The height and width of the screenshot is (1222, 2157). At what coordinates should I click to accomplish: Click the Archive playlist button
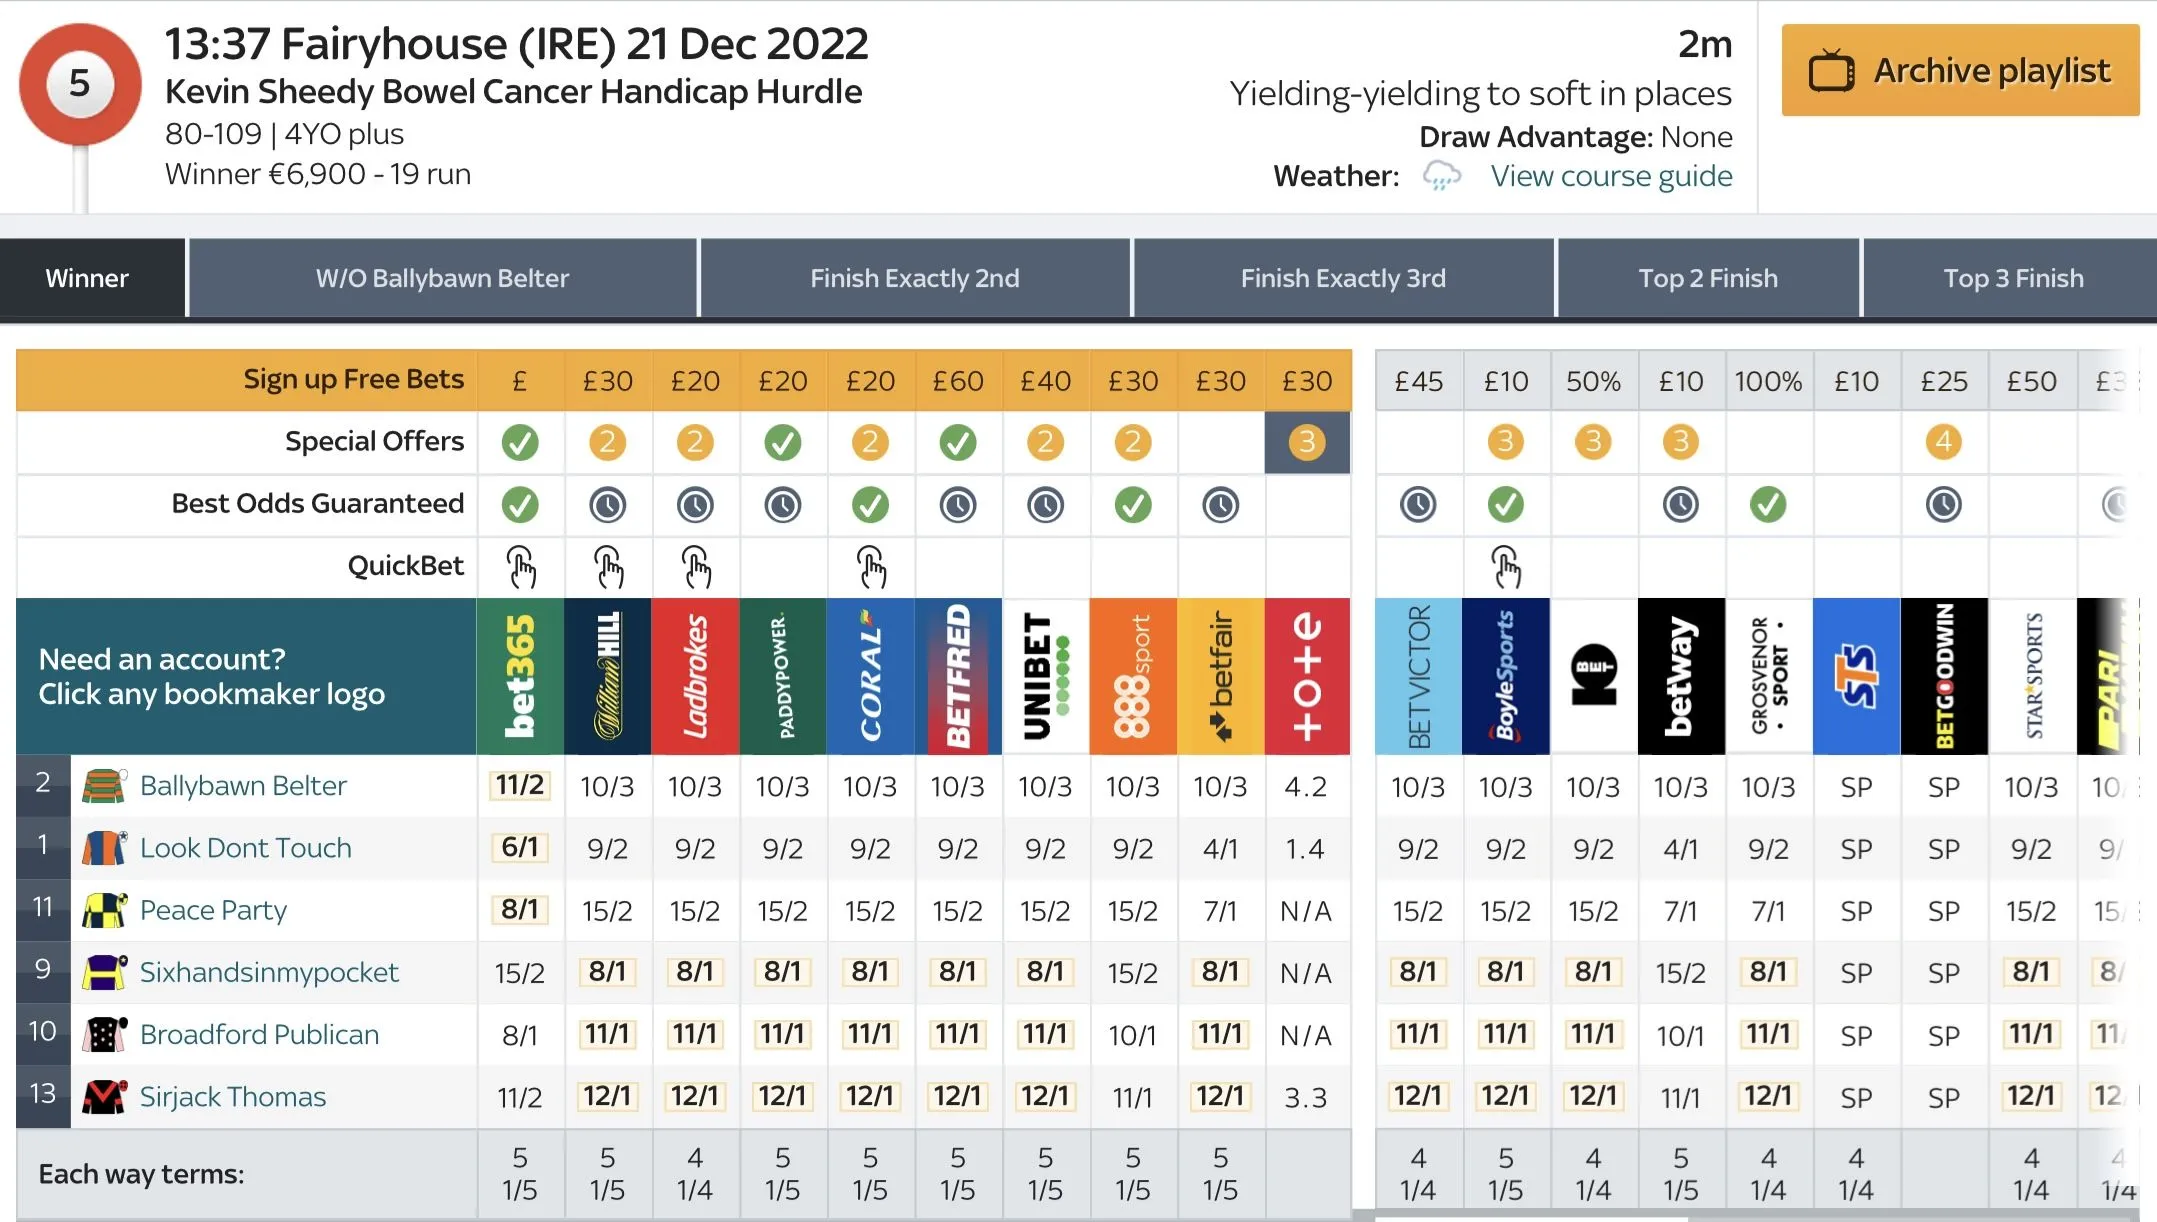pyautogui.click(x=1960, y=71)
